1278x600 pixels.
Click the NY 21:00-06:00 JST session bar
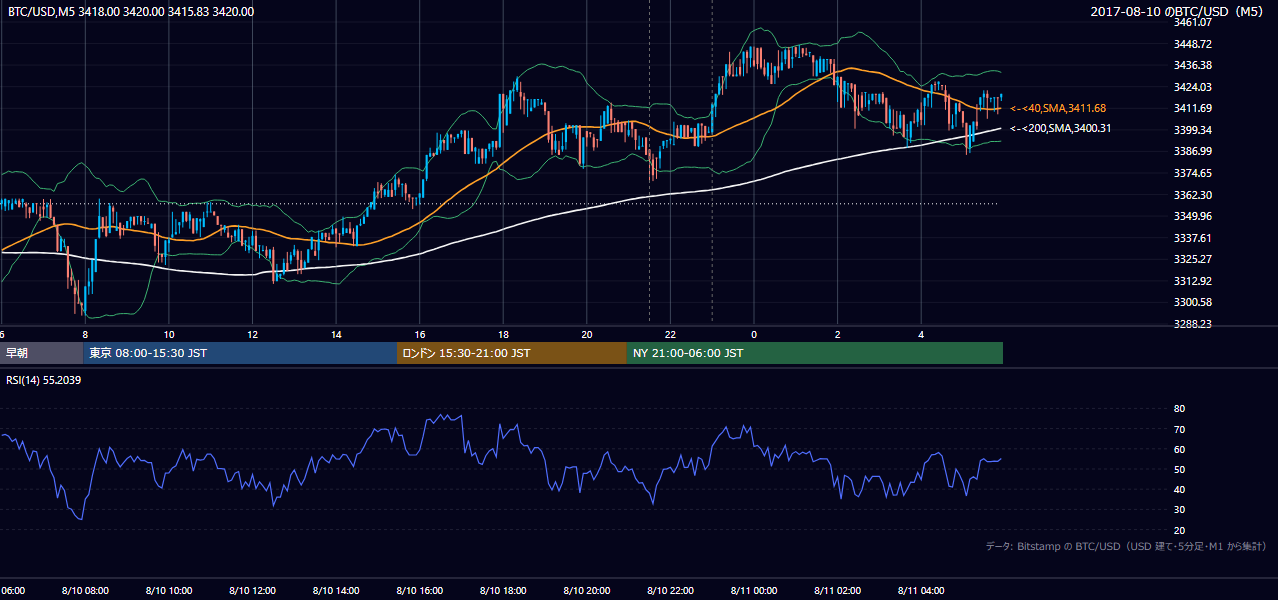click(815, 353)
